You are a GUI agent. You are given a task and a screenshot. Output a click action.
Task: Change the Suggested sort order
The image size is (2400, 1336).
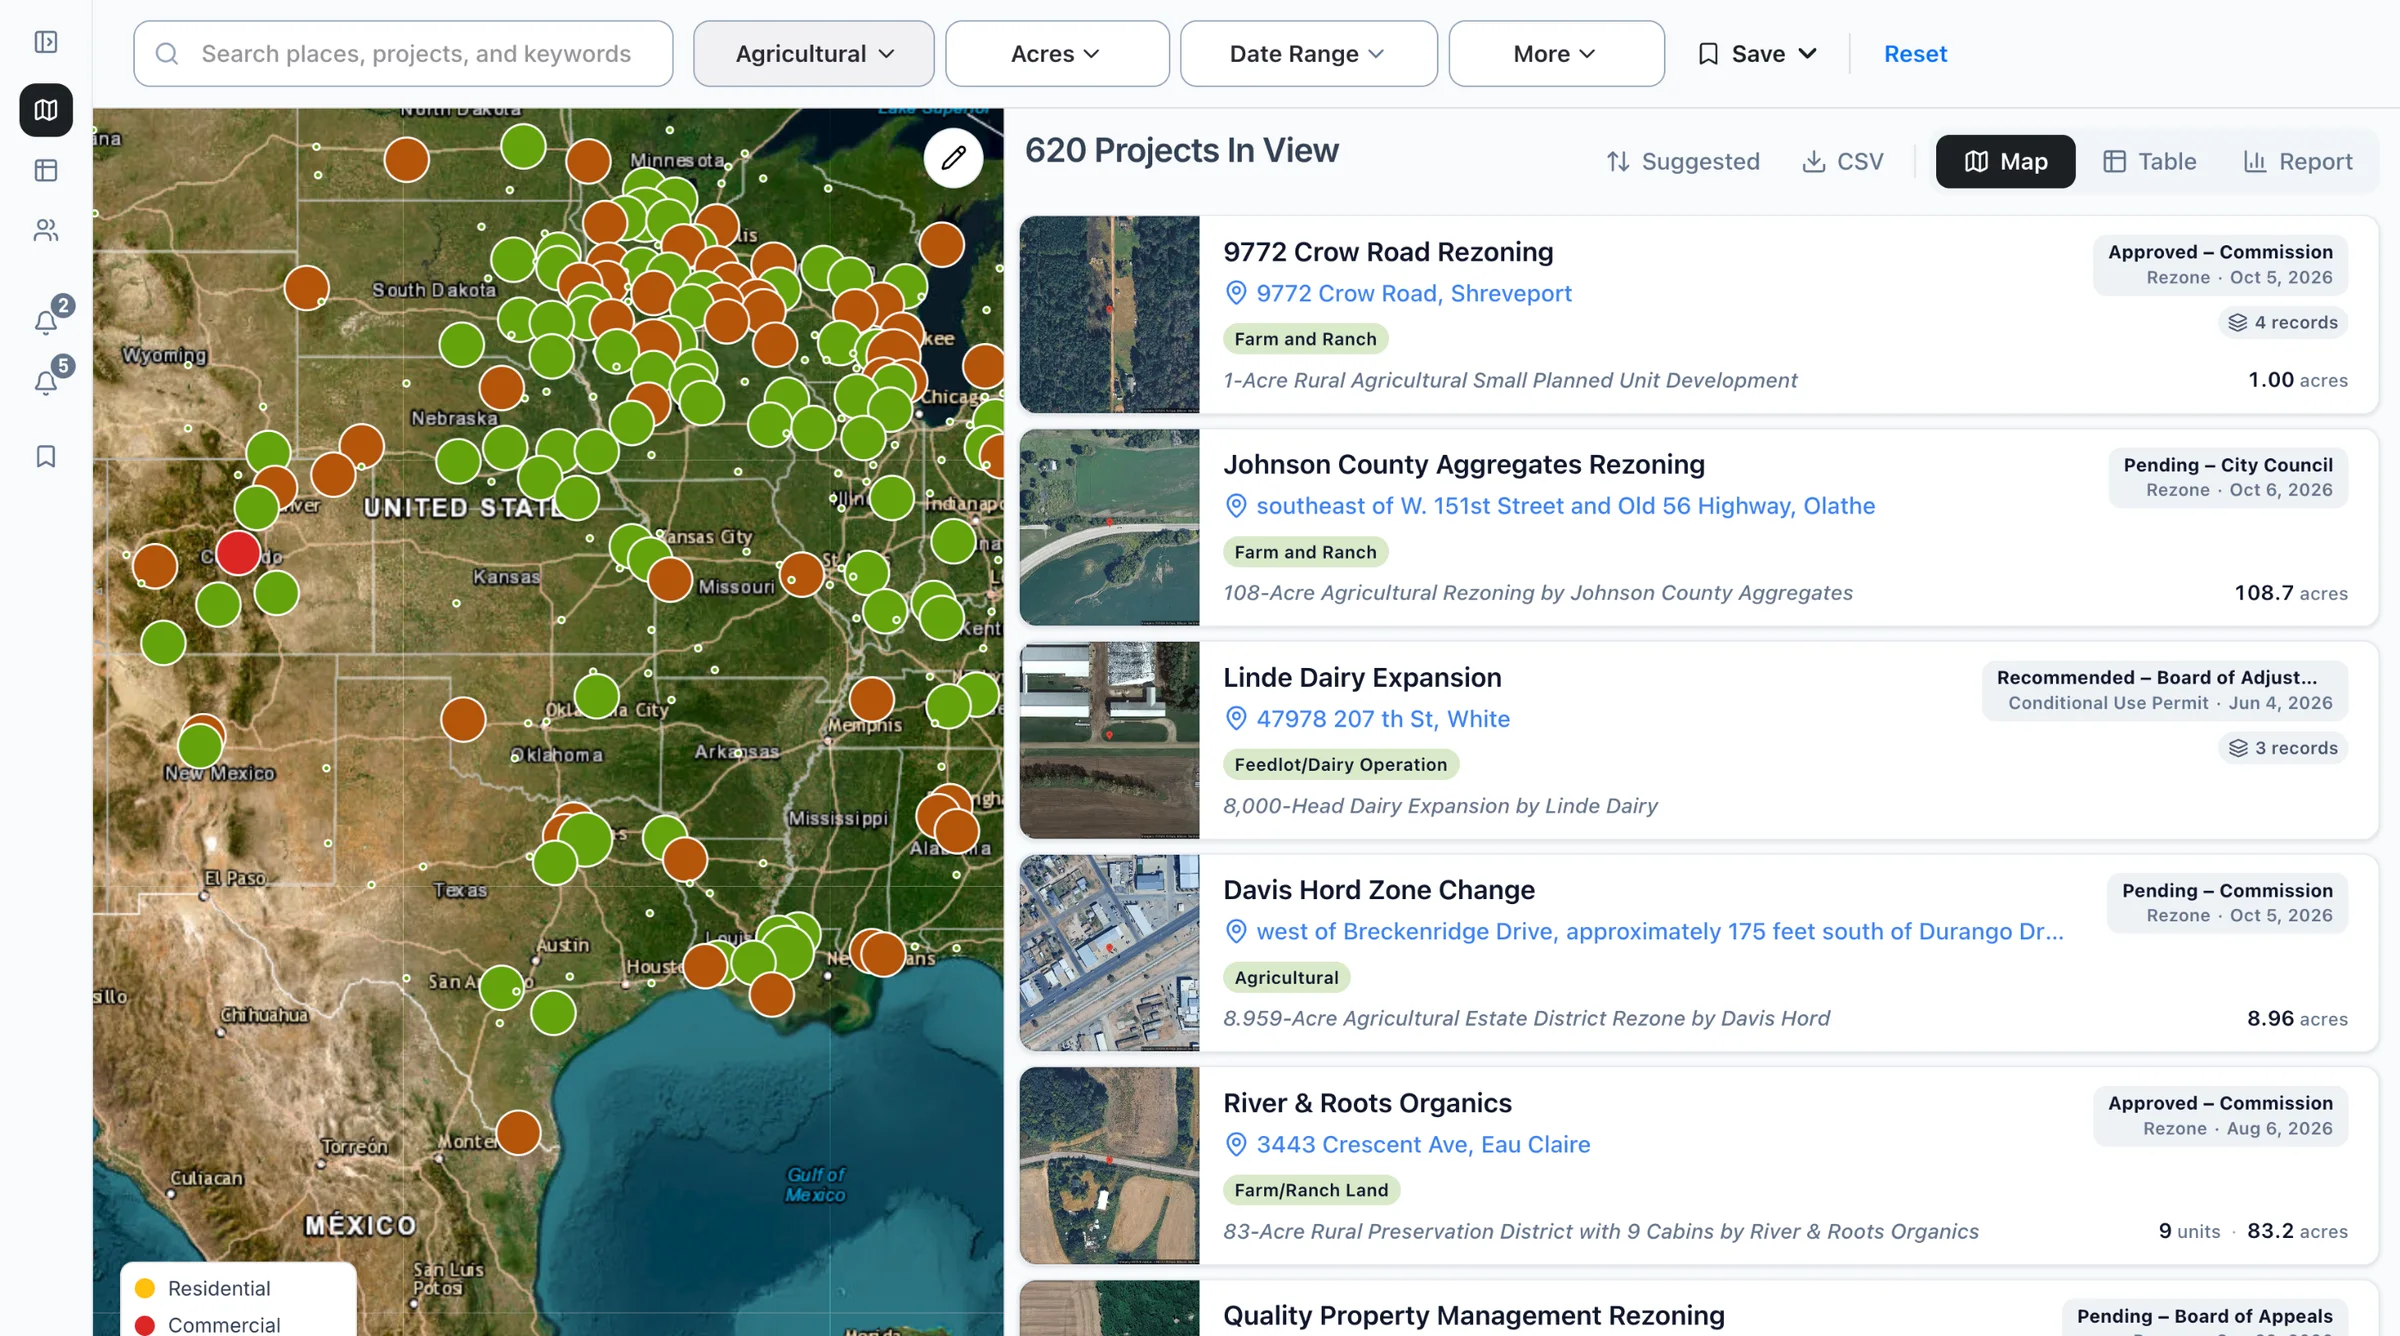(x=1683, y=161)
